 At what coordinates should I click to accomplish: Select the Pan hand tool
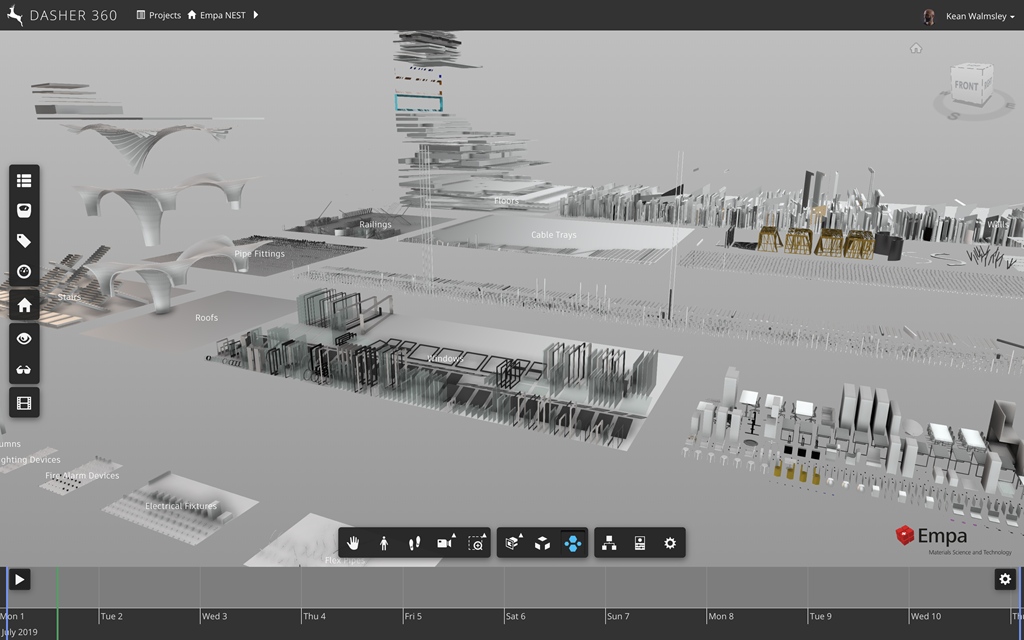353,543
